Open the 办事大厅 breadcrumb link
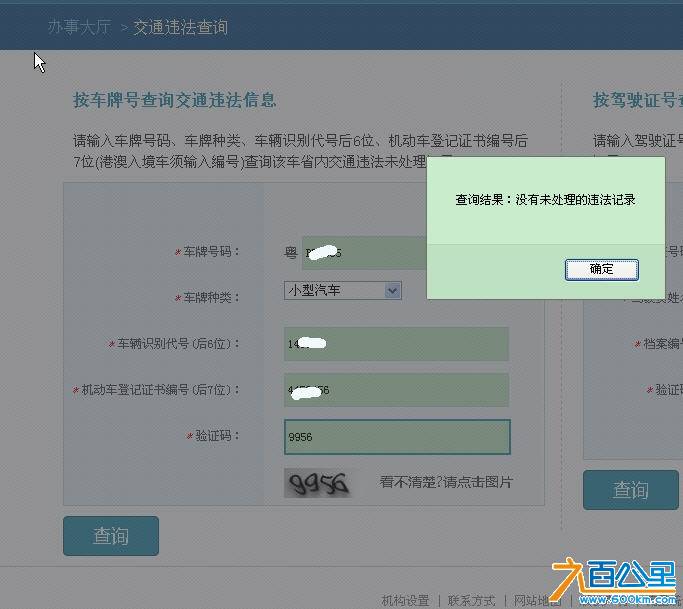 click(79, 27)
